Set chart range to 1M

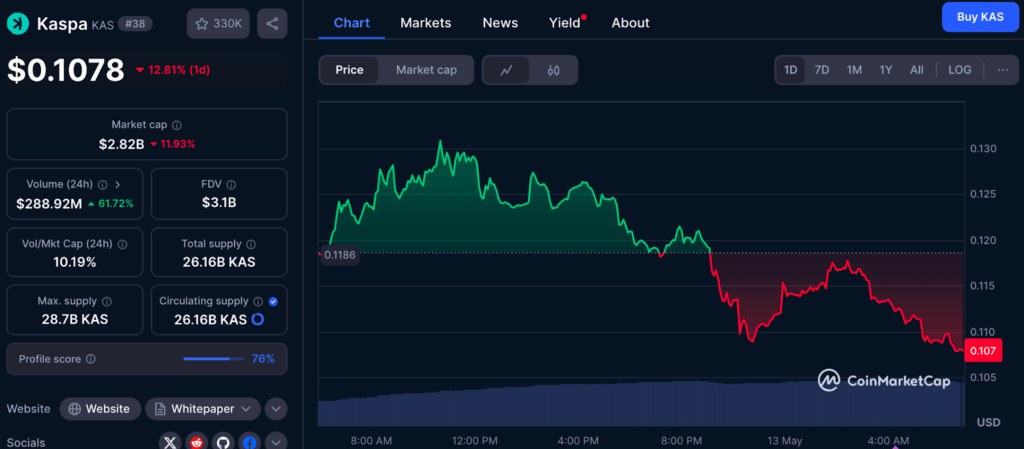[x=854, y=70]
